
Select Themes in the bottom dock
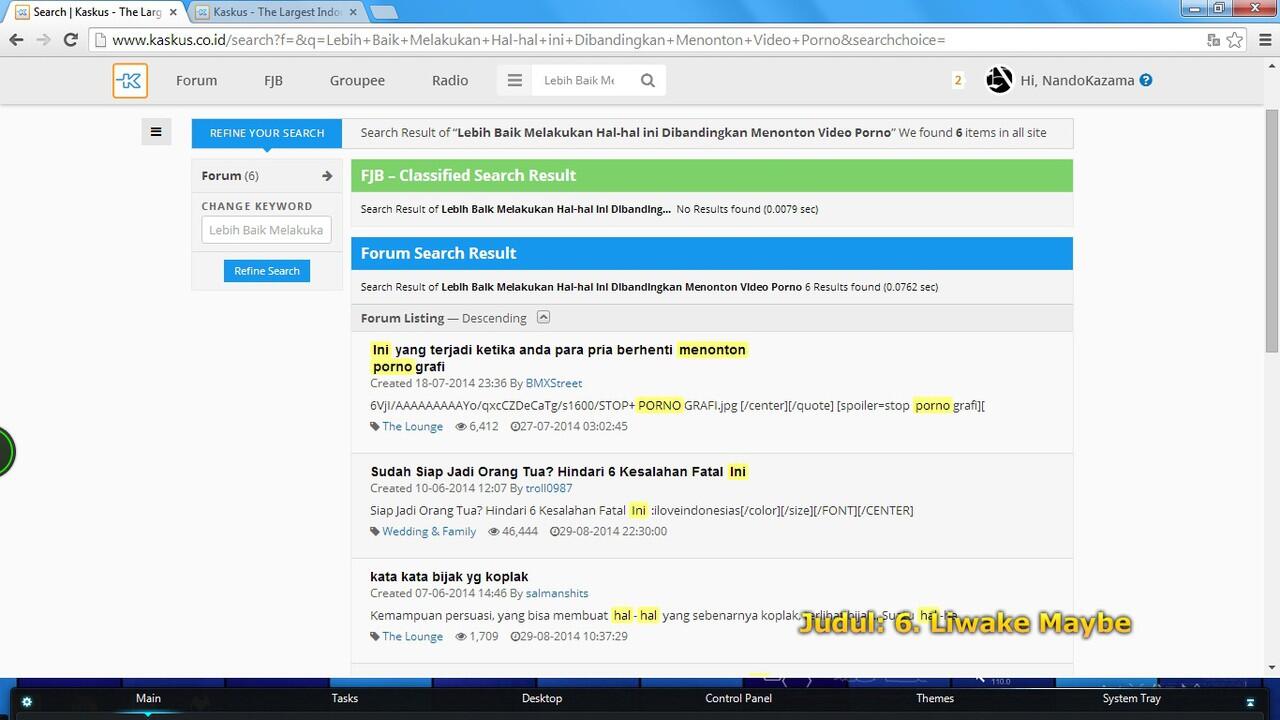pyautogui.click(x=935, y=698)
